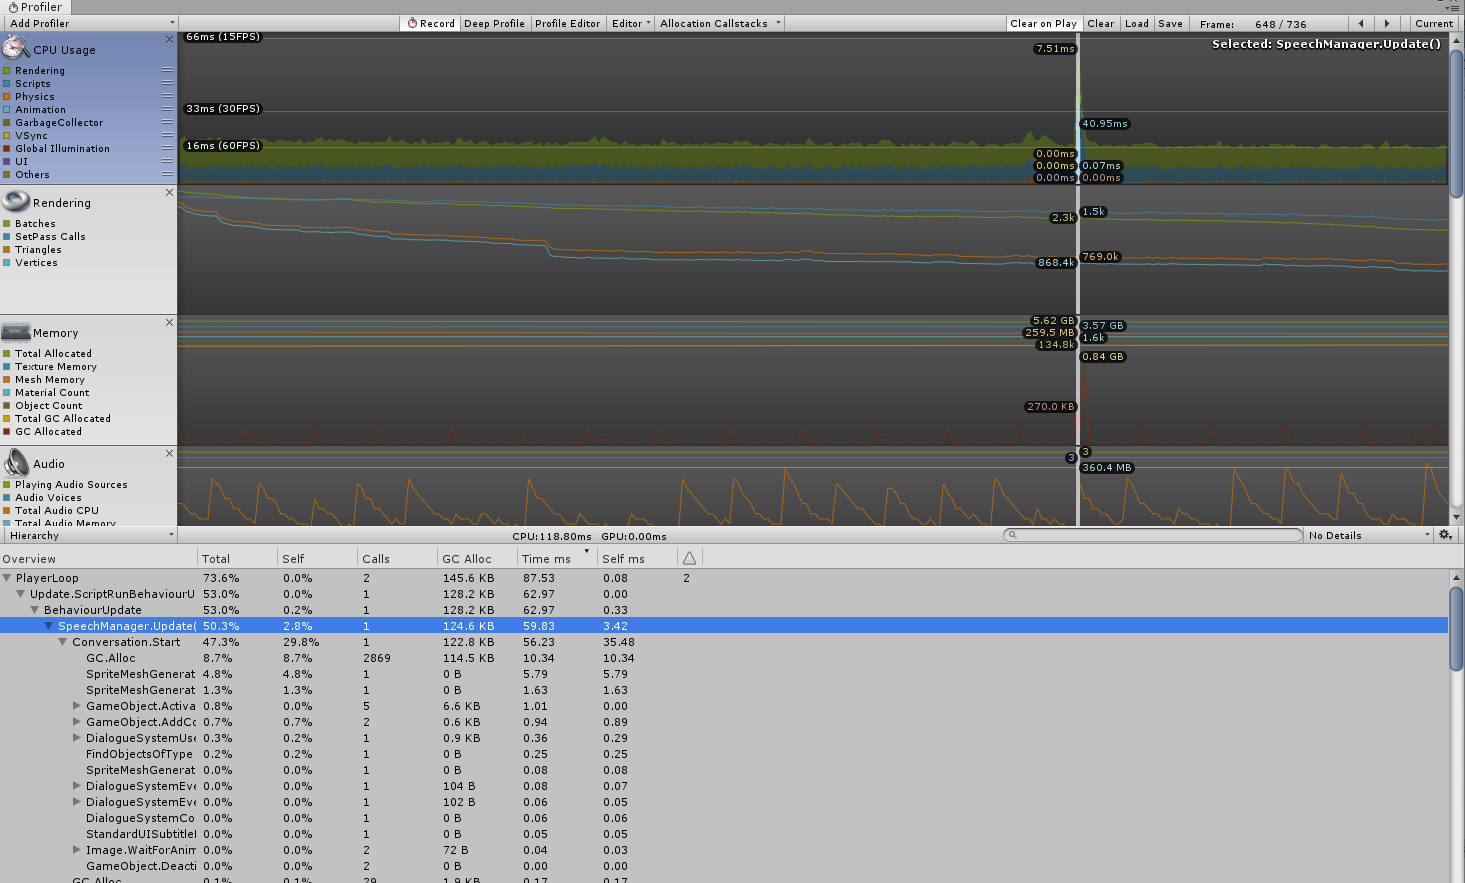1465x883 pixels.
Task: Collapse the PlayerLoop tree row
Action: click(8, 578)
